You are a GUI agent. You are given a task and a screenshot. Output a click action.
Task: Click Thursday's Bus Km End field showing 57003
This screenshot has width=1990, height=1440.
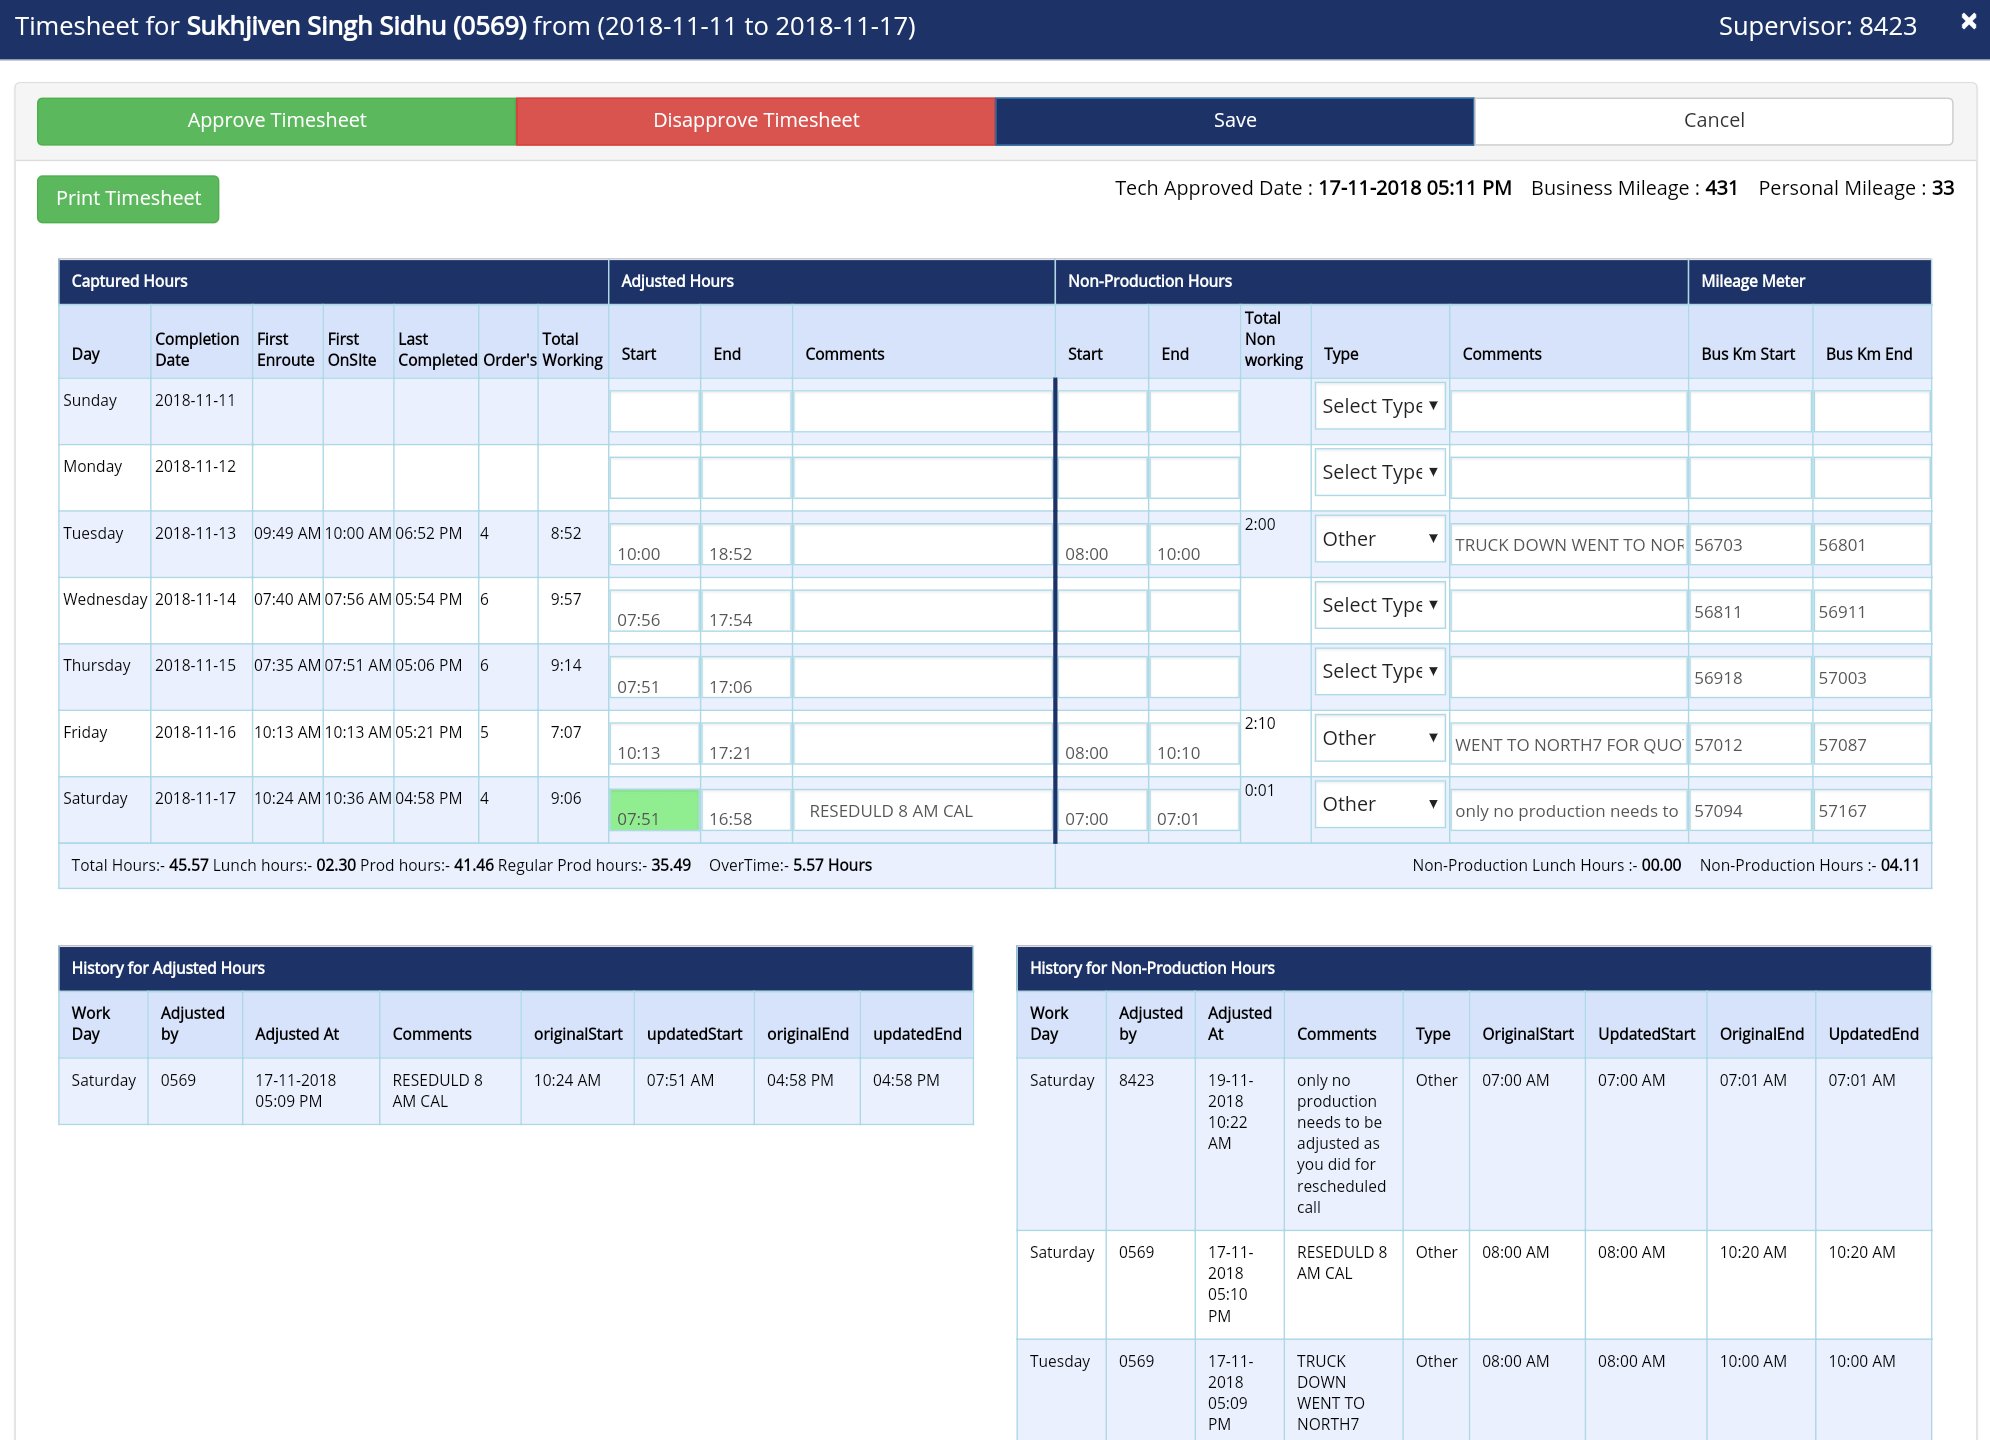(x=1871, y=677)
